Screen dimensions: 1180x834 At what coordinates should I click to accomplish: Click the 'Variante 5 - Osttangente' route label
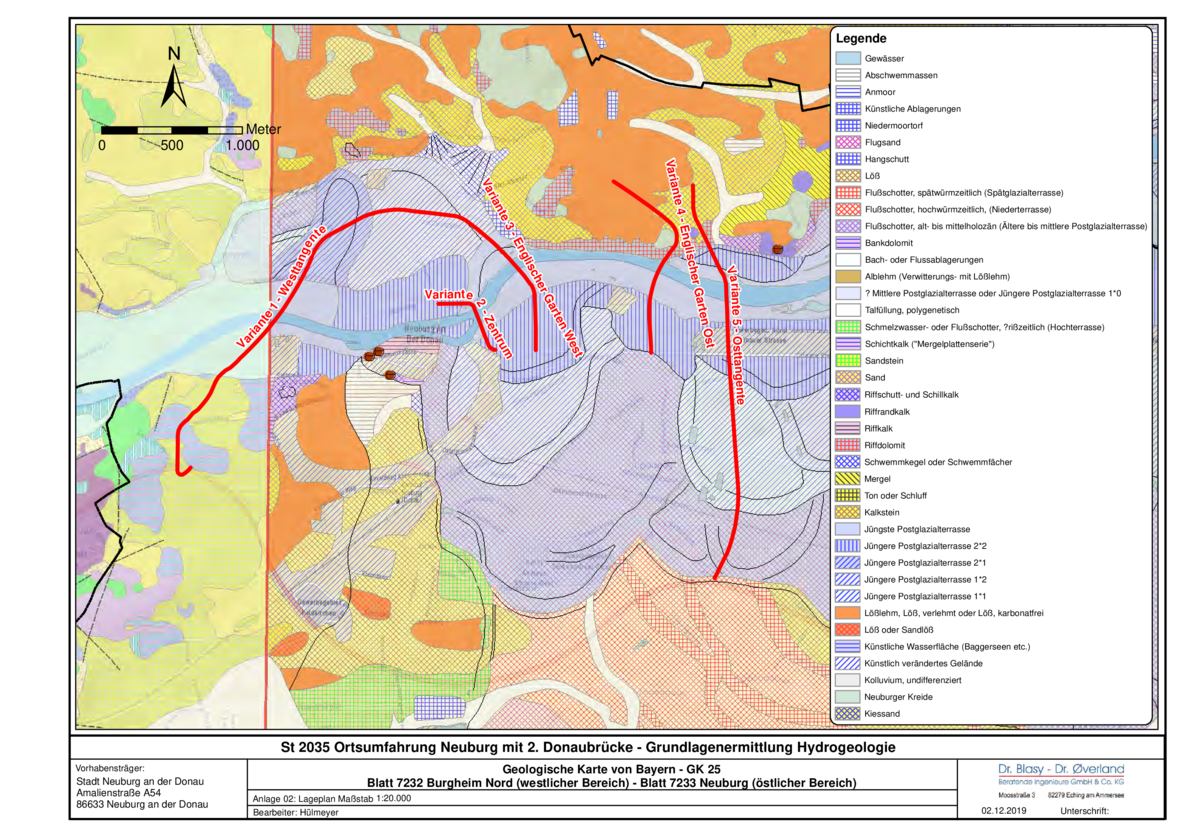coord(735,336)
